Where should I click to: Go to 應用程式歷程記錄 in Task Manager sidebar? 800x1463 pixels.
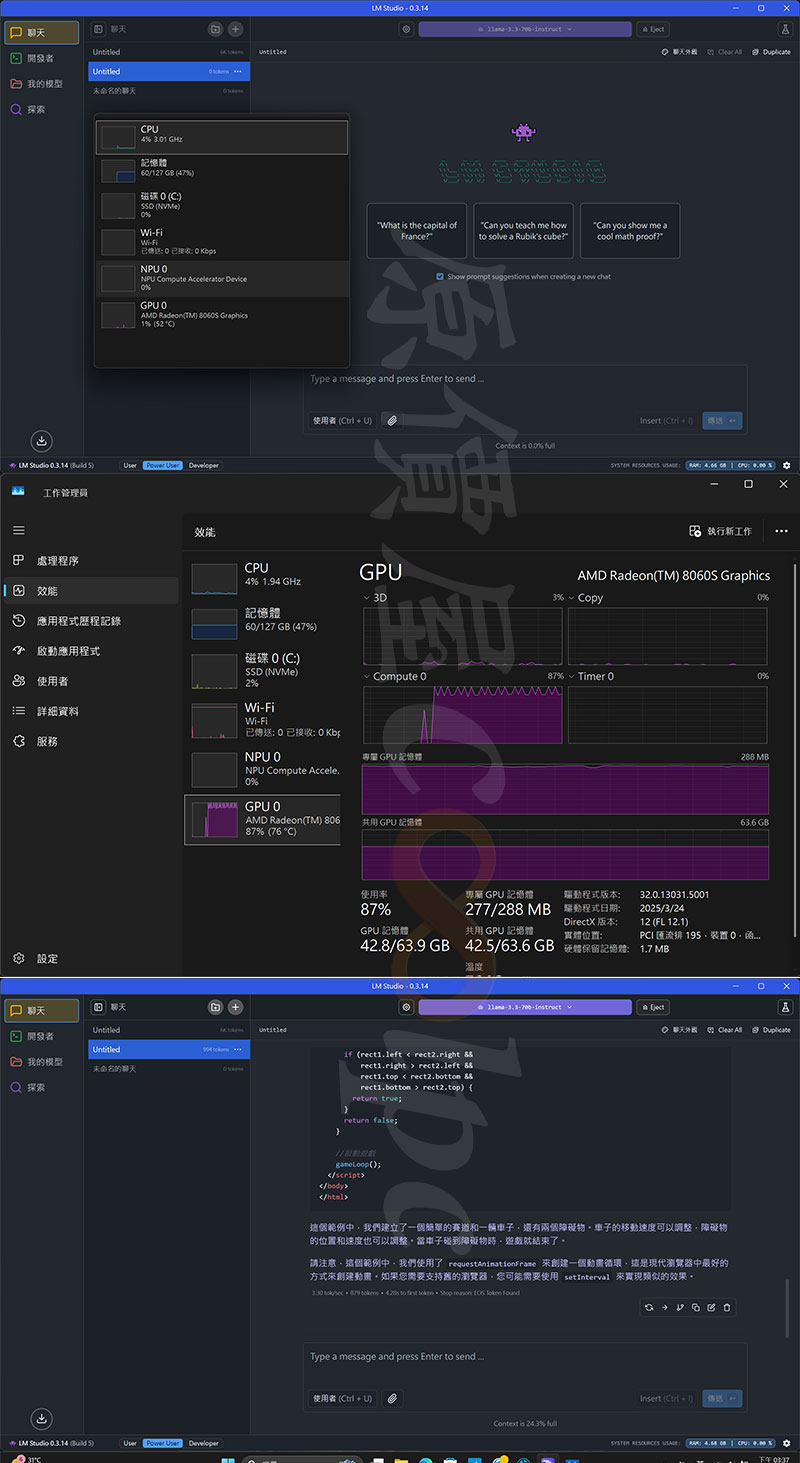78,621
